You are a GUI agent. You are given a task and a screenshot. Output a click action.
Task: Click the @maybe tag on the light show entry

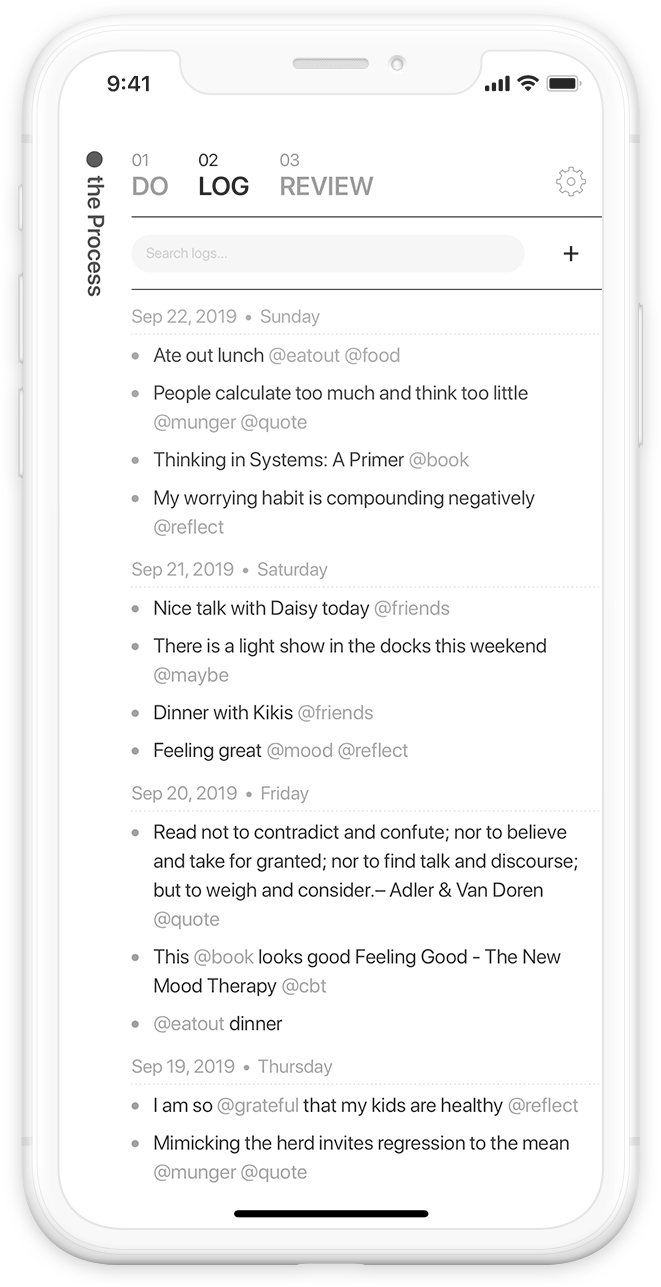190,674
